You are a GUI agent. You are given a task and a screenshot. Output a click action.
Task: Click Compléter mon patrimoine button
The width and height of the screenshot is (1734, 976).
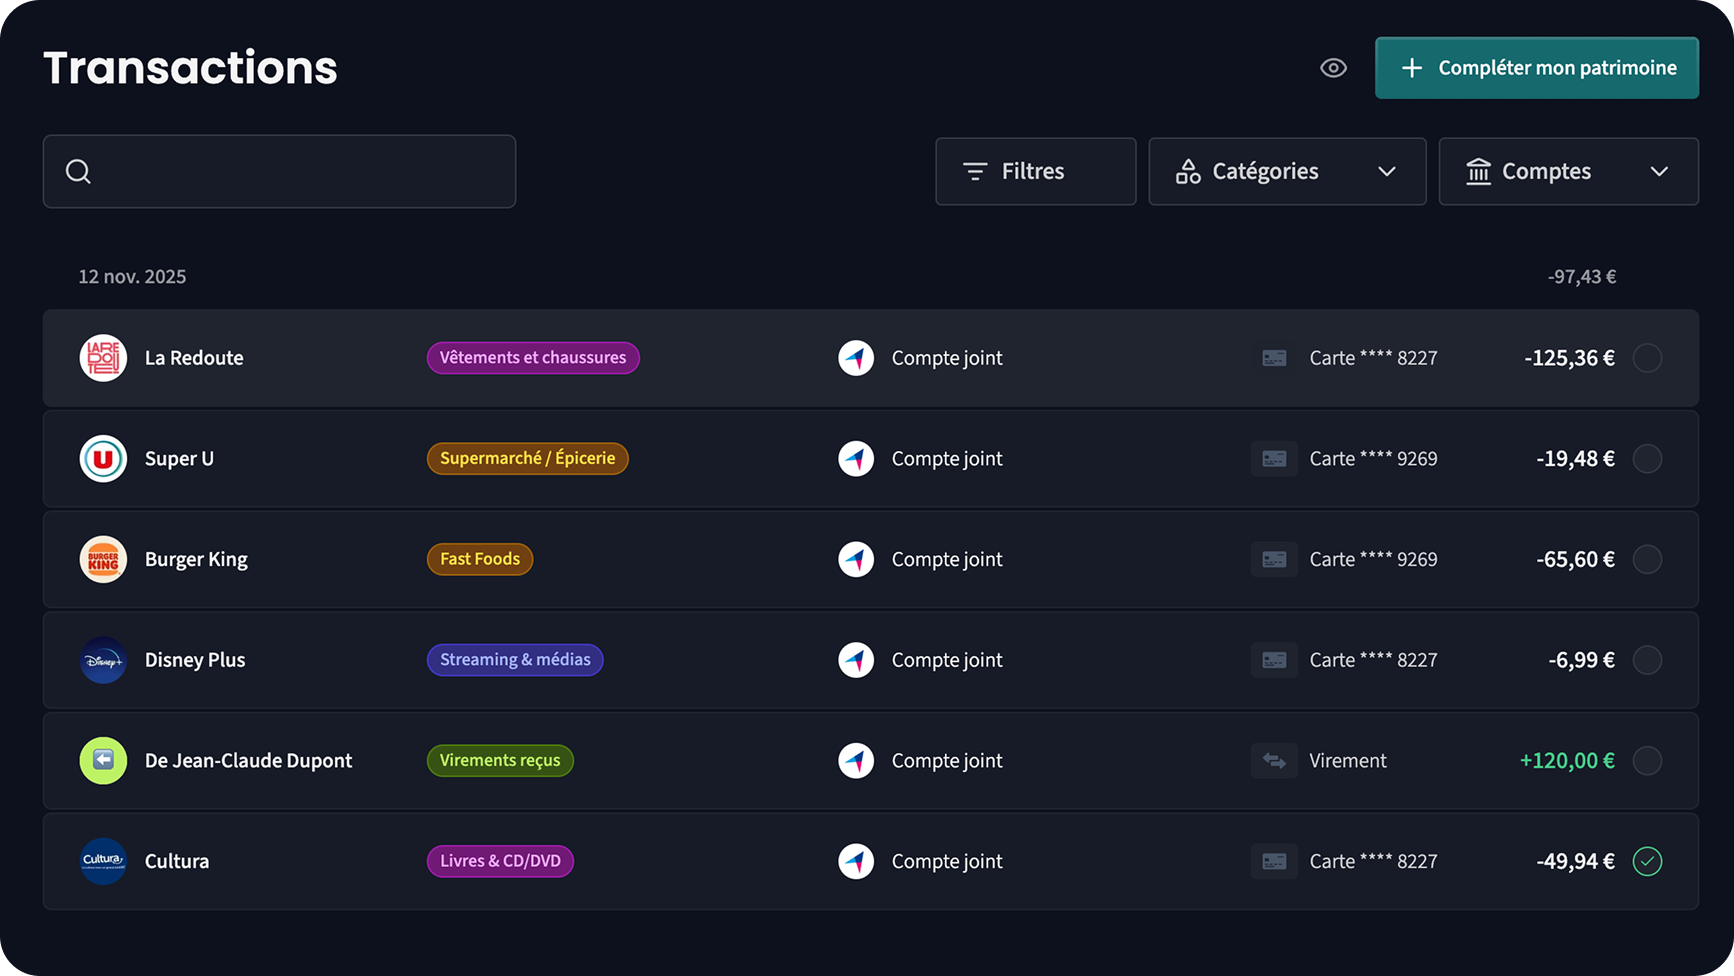pos(1536,68)
